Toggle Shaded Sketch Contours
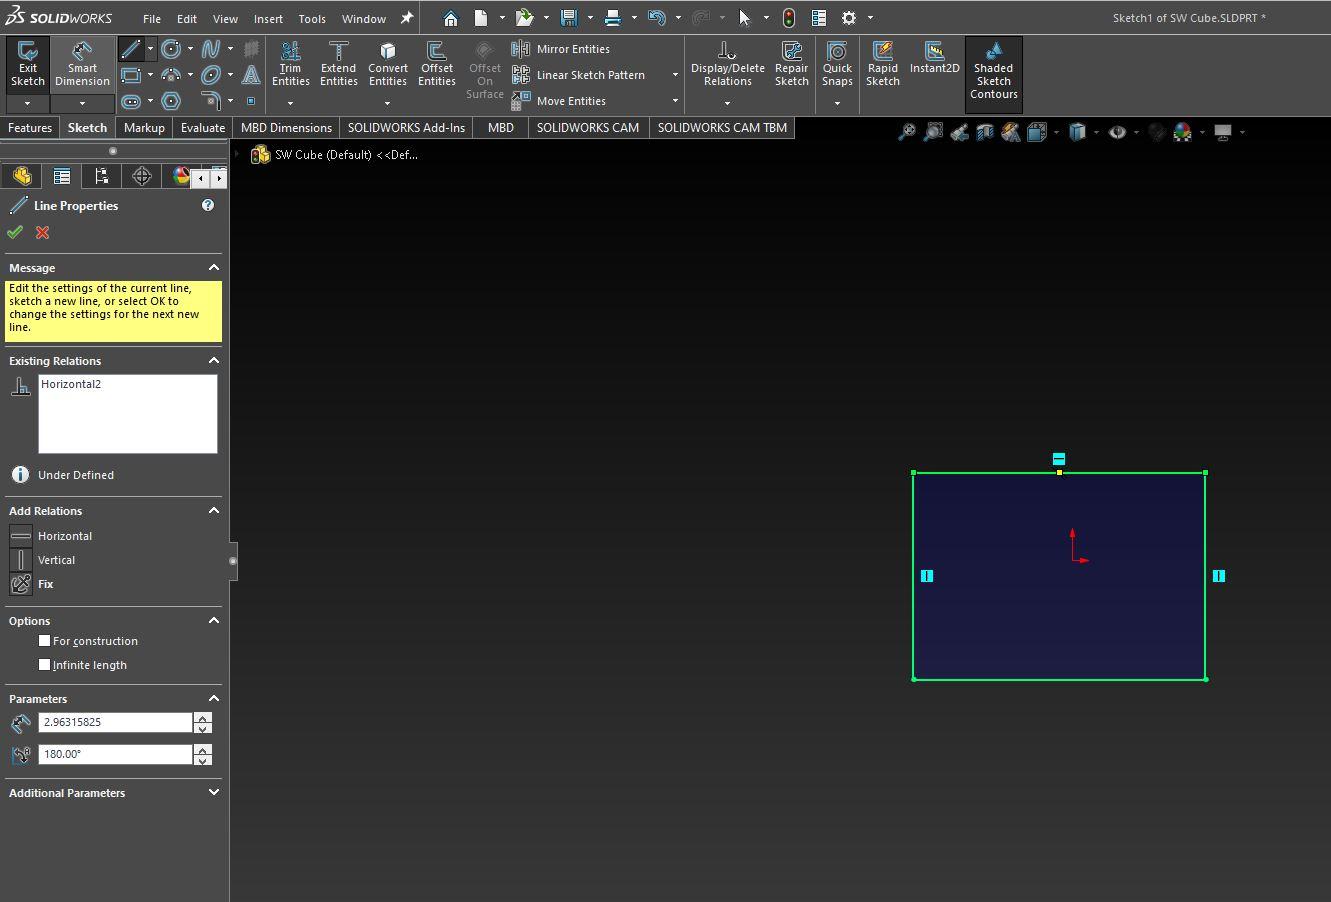1331x902 pixels. tap(993, 70)
